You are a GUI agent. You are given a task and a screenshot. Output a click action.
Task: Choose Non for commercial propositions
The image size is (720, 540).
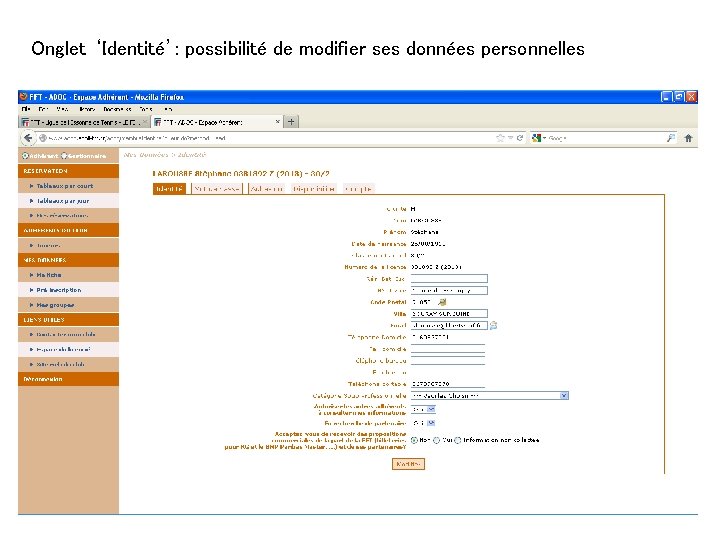pos(414,440)
